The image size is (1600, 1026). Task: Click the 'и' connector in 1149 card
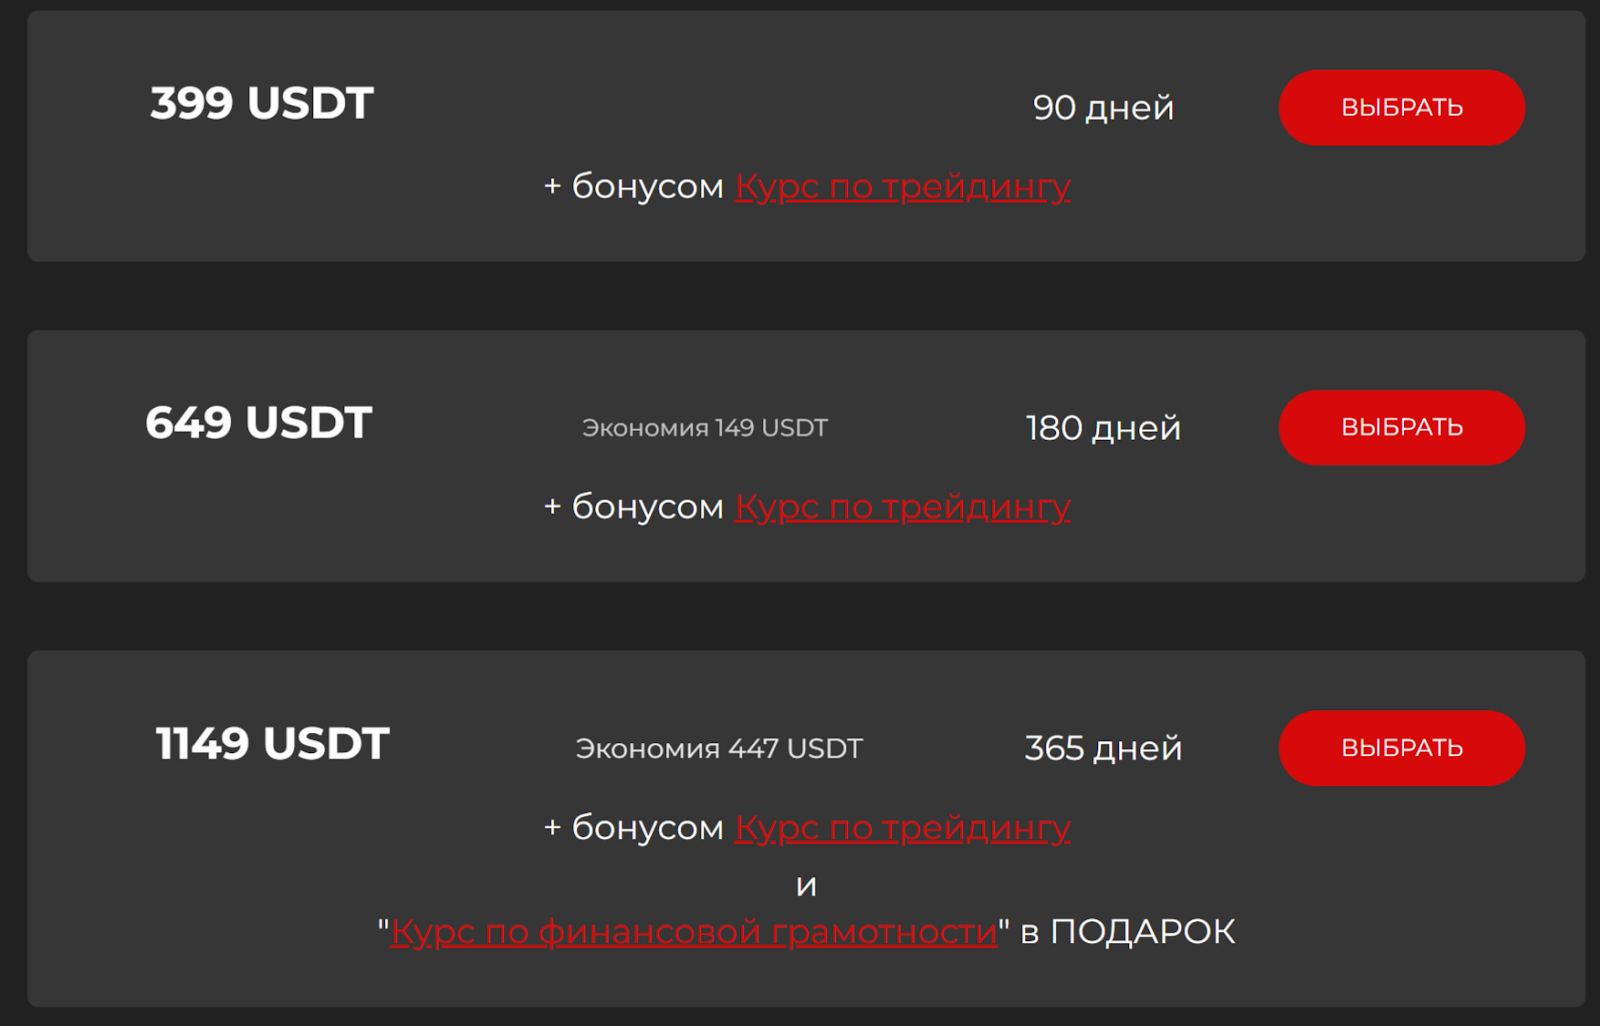click(x=806, y=885)
